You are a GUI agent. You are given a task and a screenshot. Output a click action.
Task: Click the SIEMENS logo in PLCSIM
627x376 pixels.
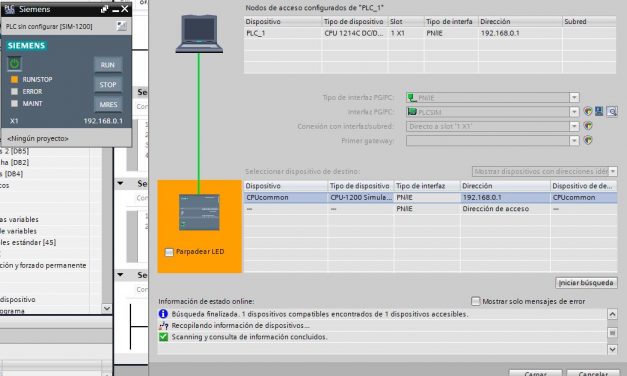[26, 46]
